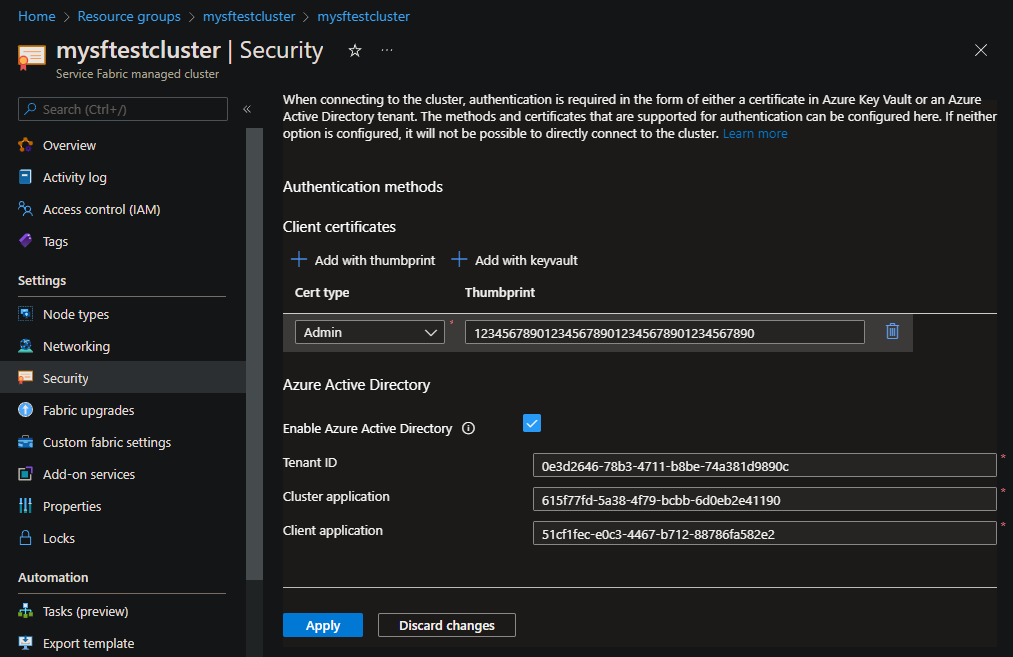The width and height of the screenshot is (1013, 657).
Task: Open the ellipsis more options menu
Action: tap(387, 51)
